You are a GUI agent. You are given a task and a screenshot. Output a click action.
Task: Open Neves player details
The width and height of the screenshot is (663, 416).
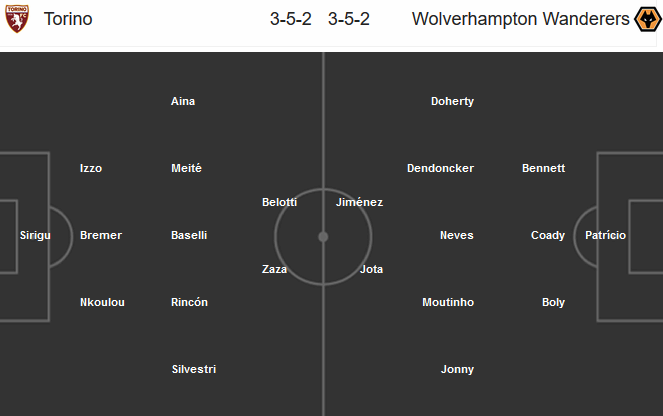coord(456,235)
